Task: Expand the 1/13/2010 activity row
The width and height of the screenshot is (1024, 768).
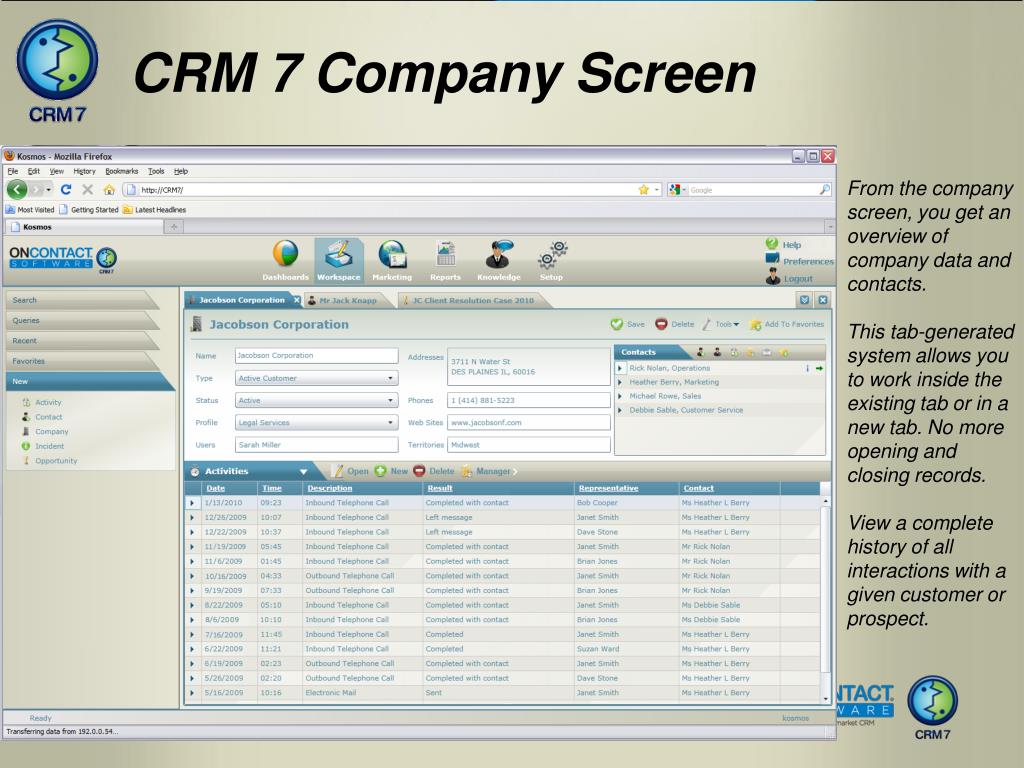Action: tap(192, 503)
